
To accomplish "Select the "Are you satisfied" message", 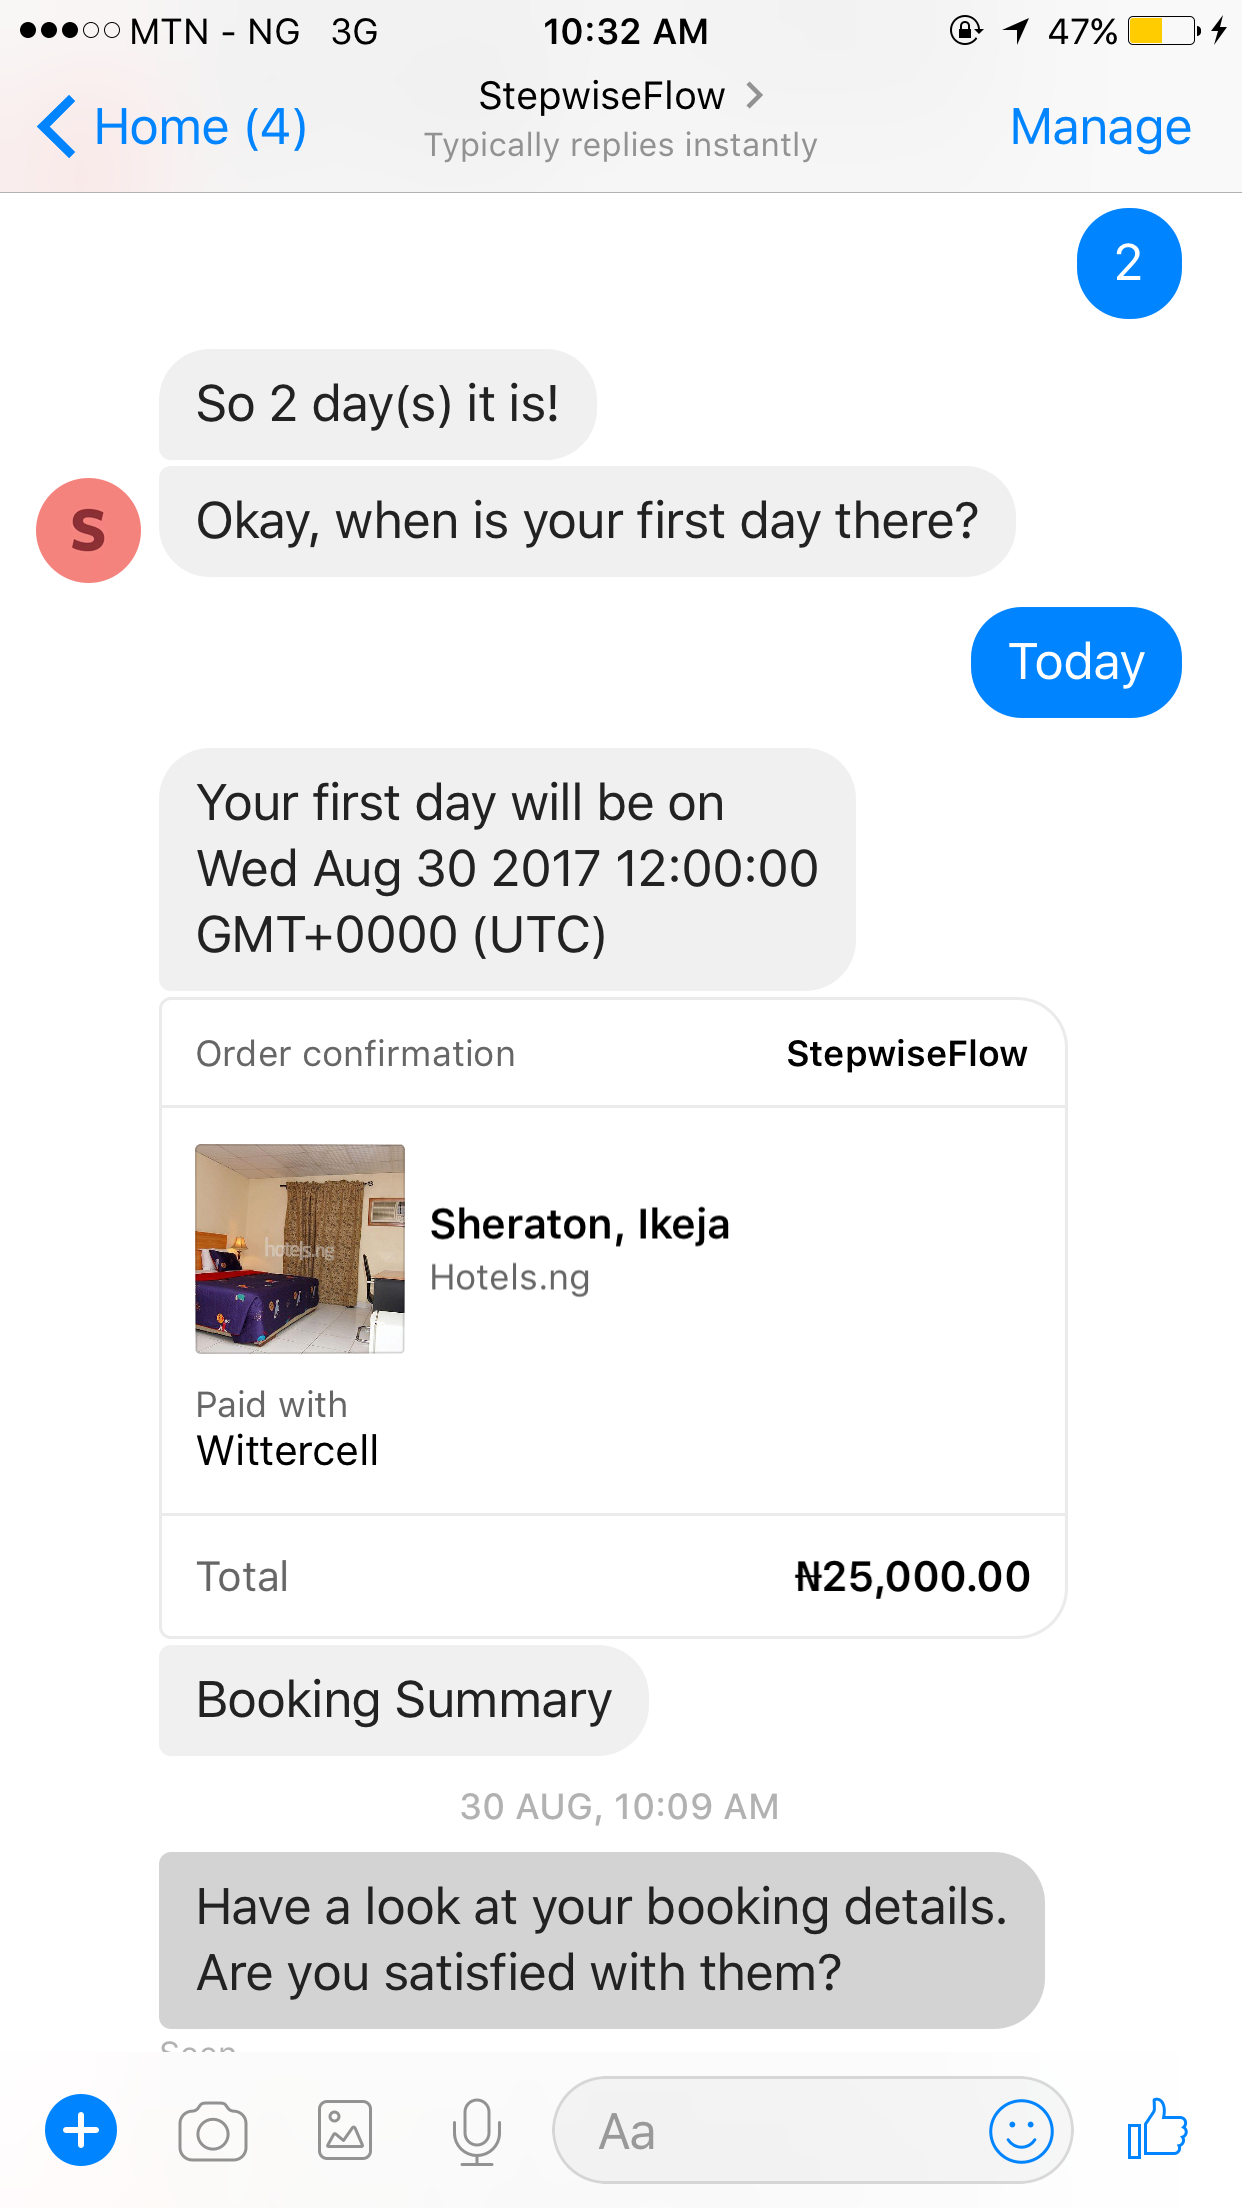I will coord(601,1939).
